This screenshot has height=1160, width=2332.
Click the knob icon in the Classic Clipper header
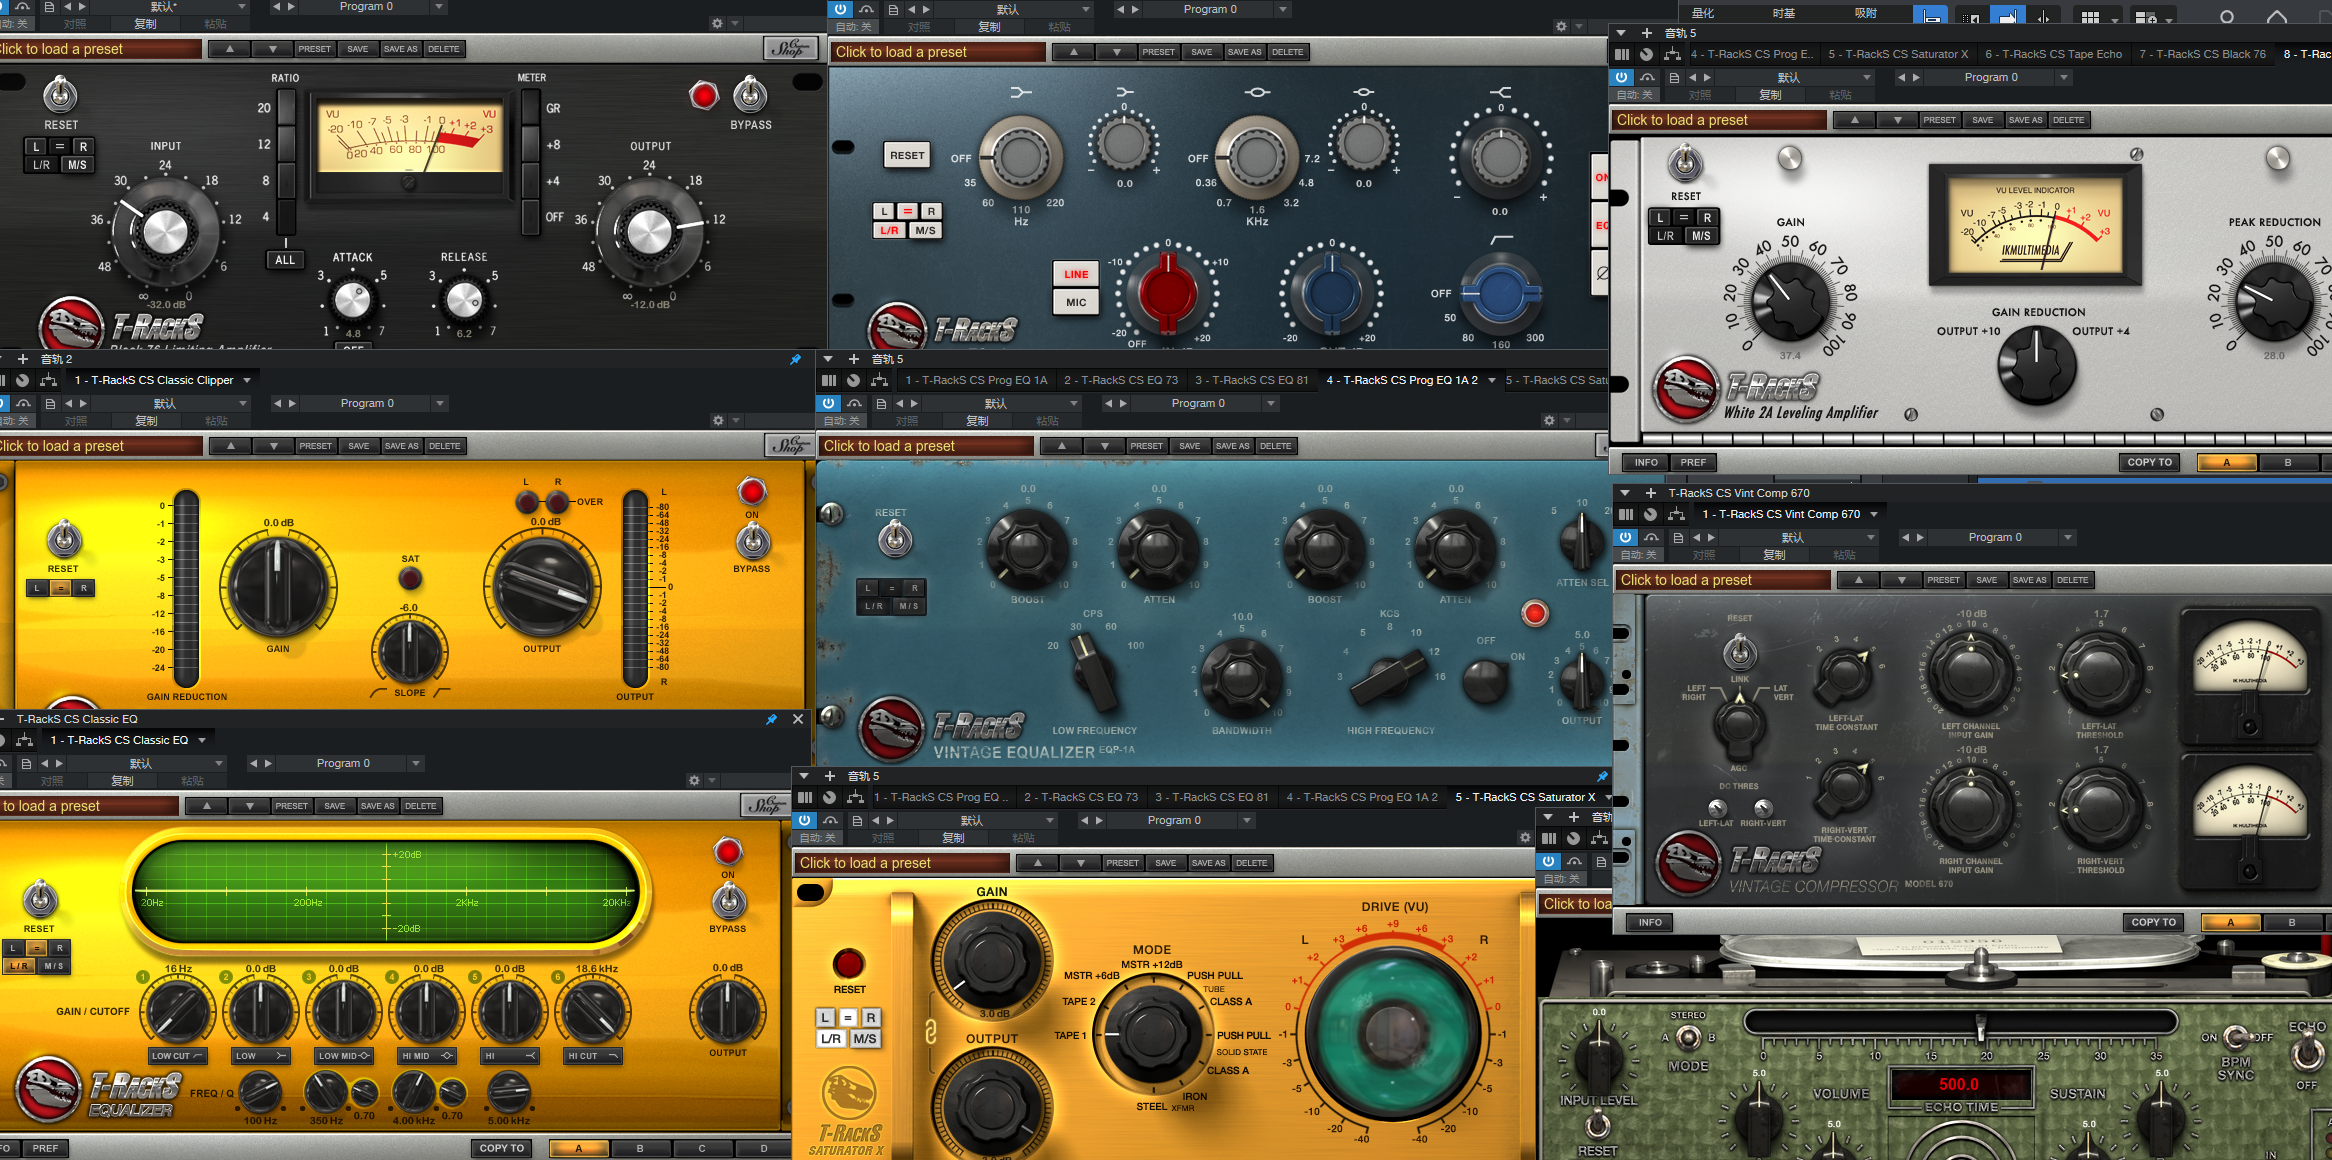pos(22,380)
